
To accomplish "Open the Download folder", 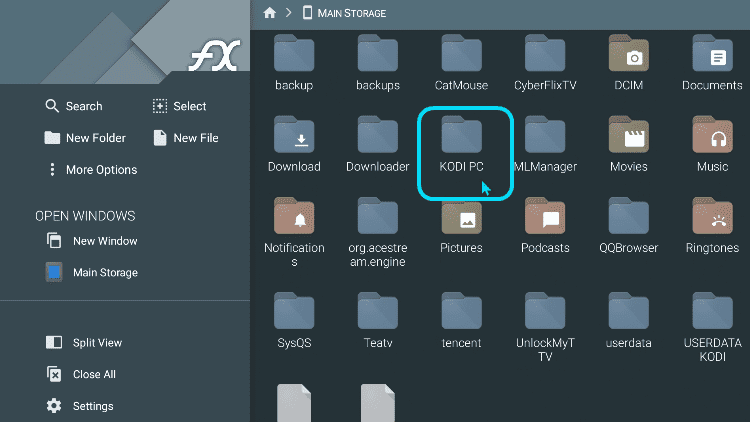I will pyautogui.click(x=294, y=144).
